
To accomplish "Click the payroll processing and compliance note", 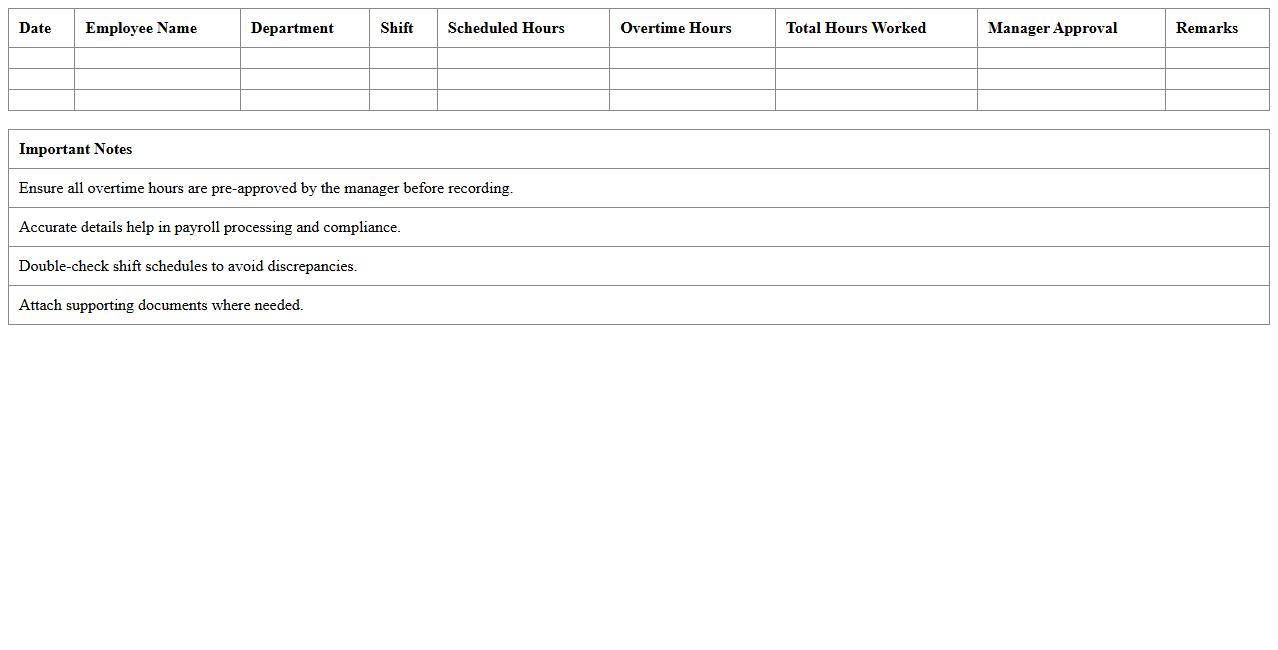I will click(x=210, y=227).
